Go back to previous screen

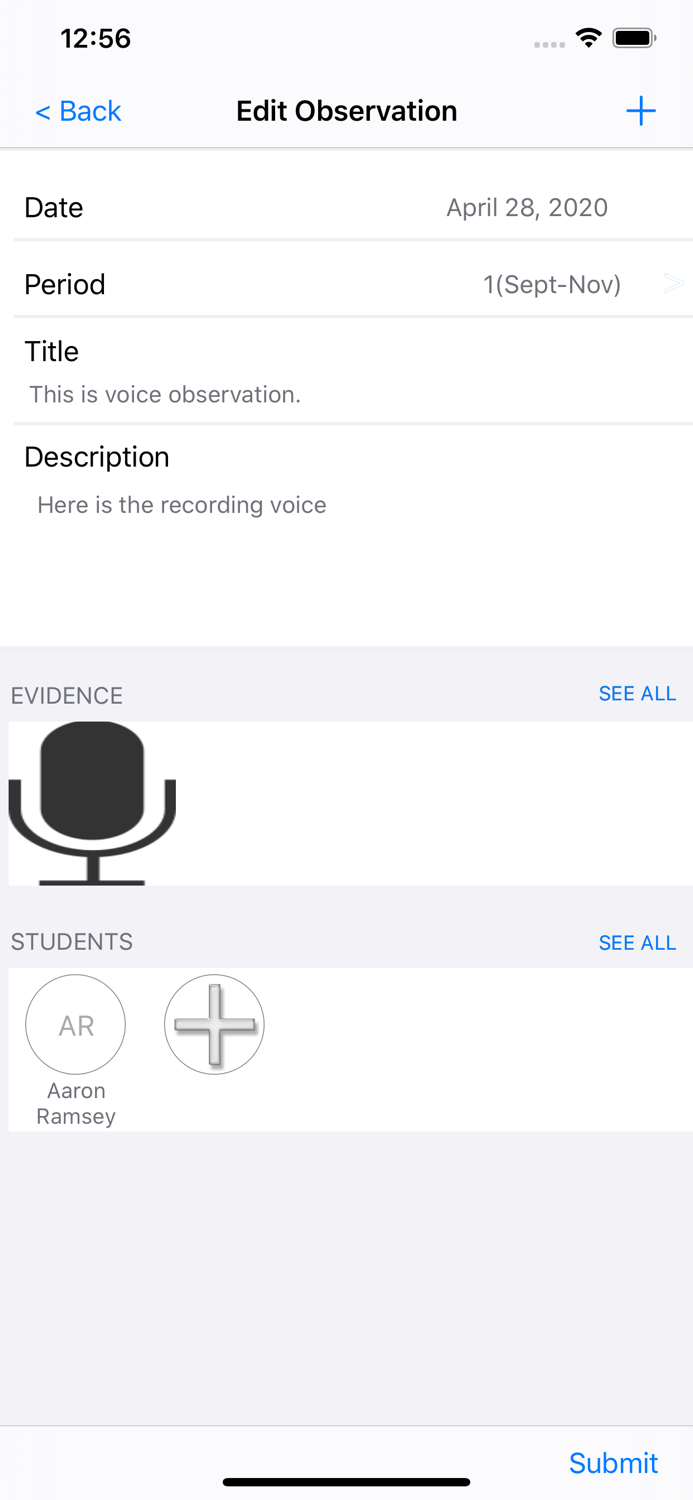click(x=78, y=111)
